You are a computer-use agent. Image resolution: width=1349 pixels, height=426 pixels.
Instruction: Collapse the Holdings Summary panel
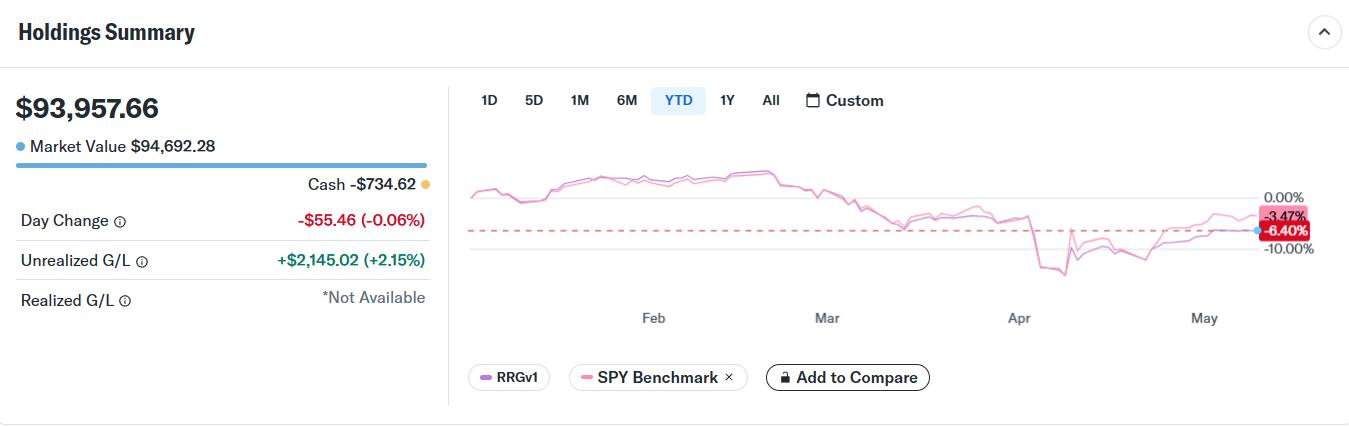click(1324, 33)
